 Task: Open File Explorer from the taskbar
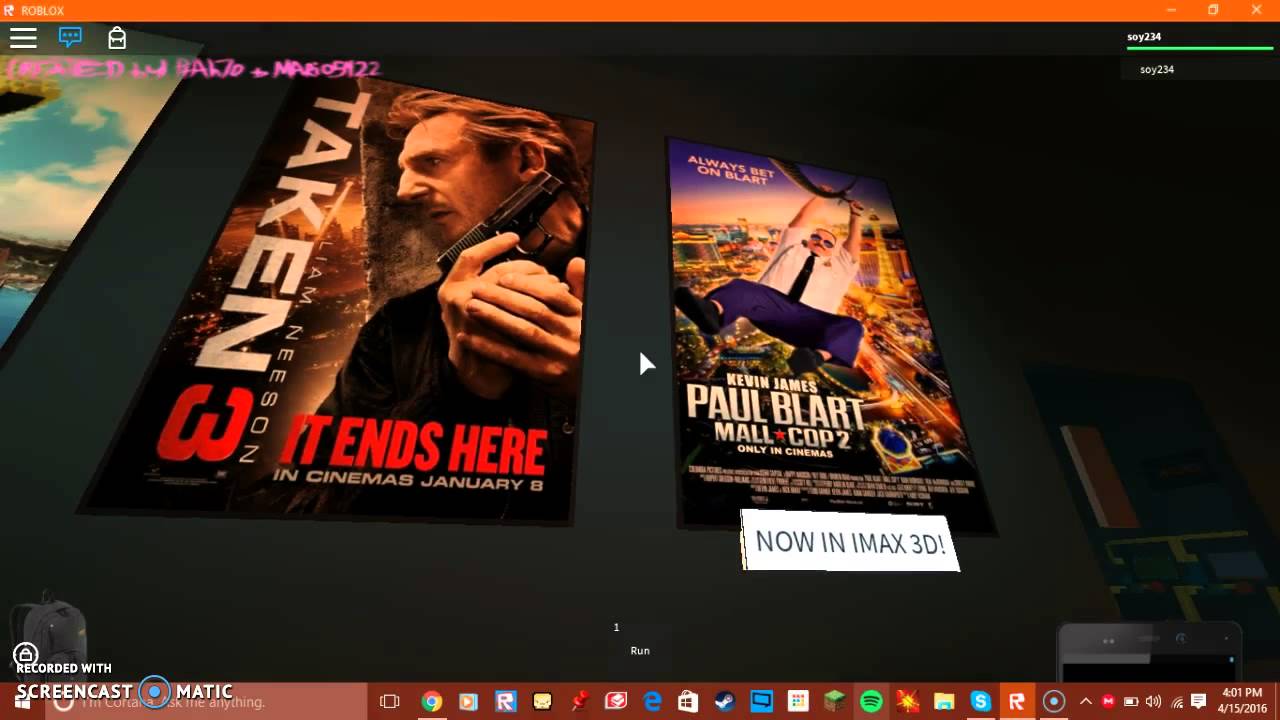[x=943, y=702]
